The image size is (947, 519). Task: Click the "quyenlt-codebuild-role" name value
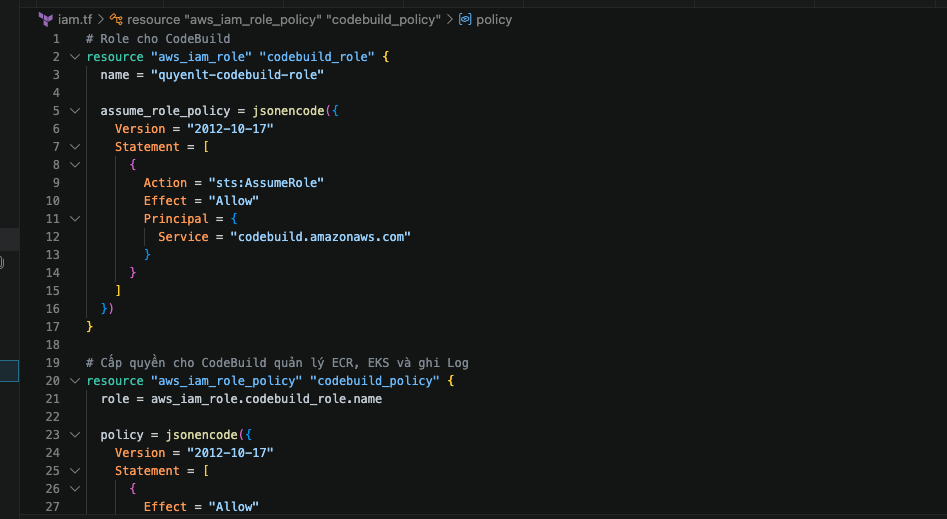(x=236, y=75)
